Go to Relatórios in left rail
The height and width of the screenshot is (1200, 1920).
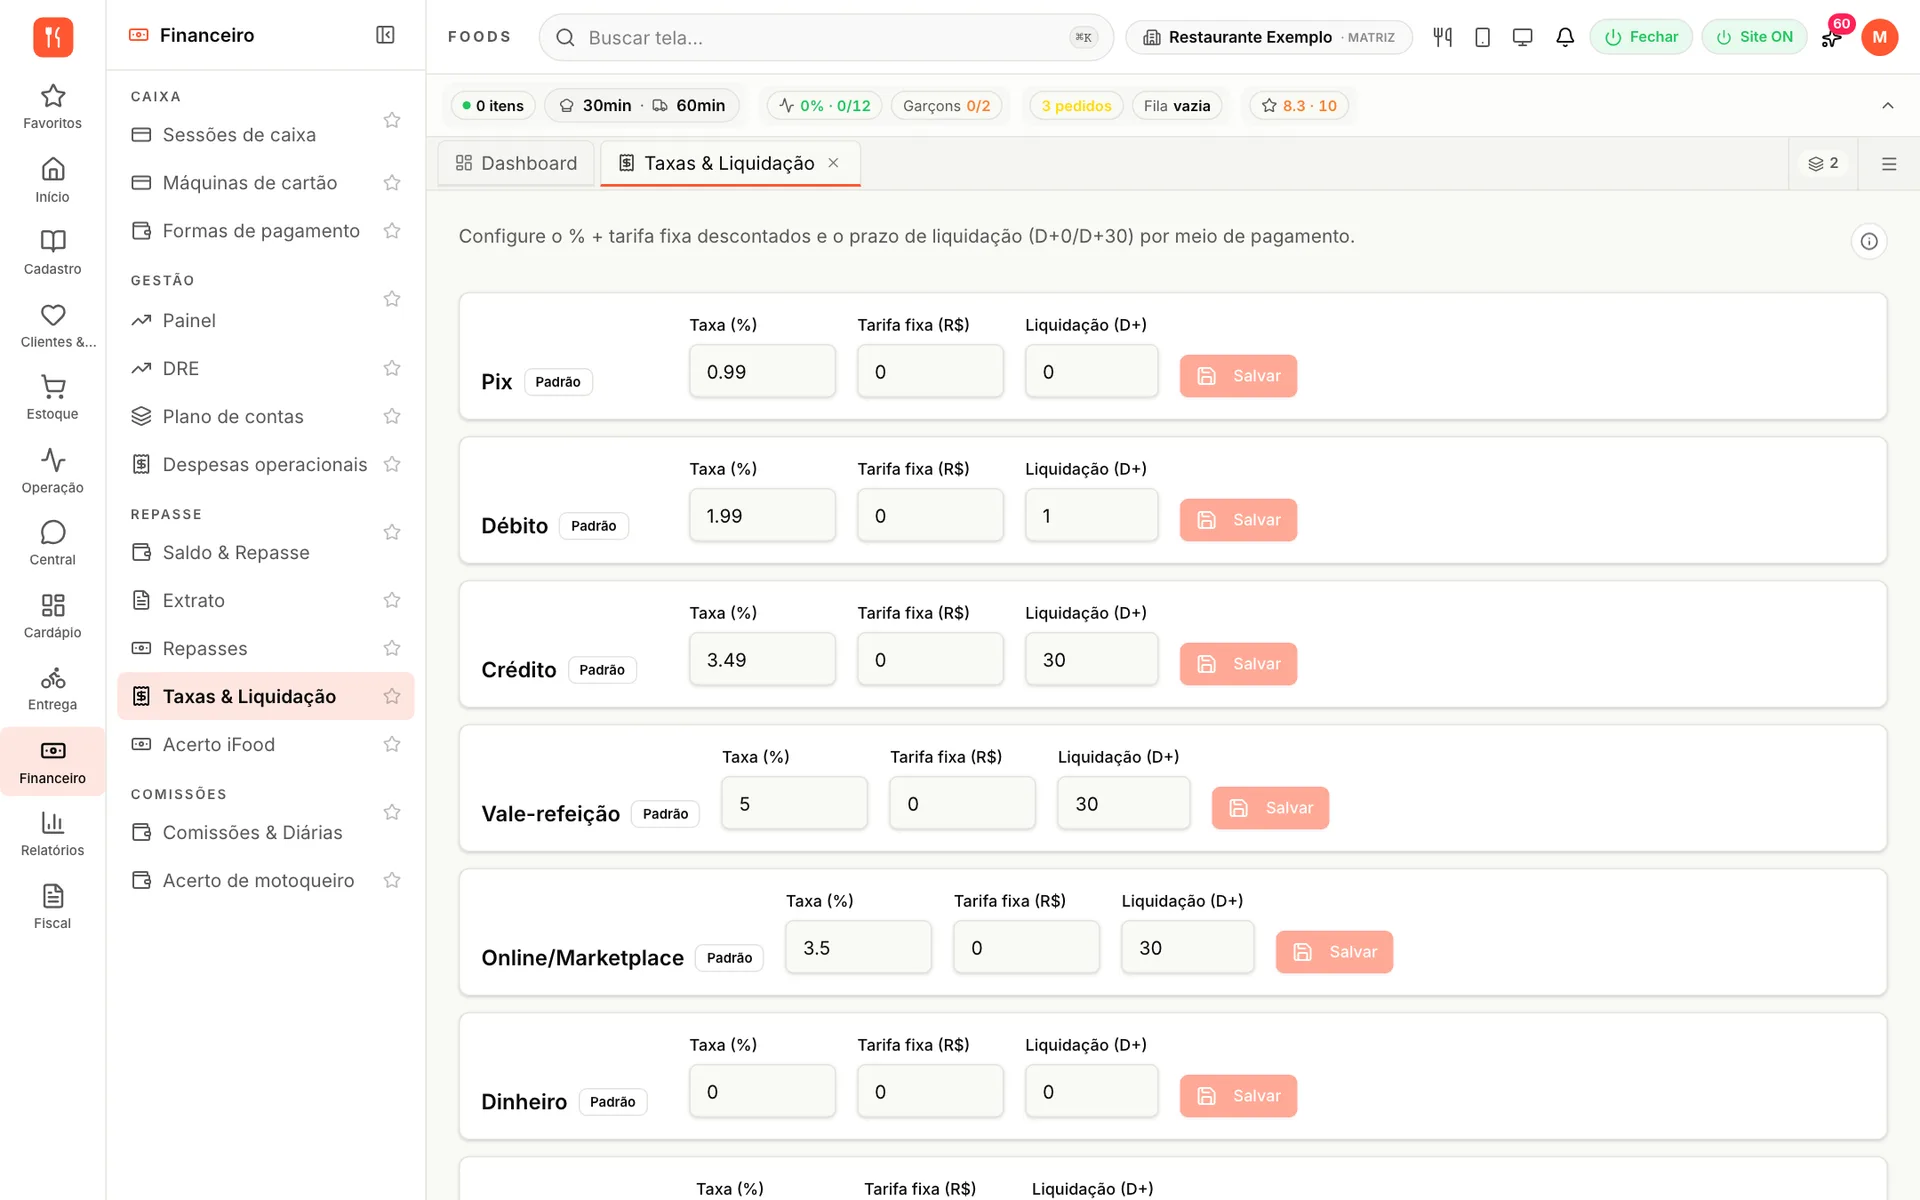click(52, 834)
